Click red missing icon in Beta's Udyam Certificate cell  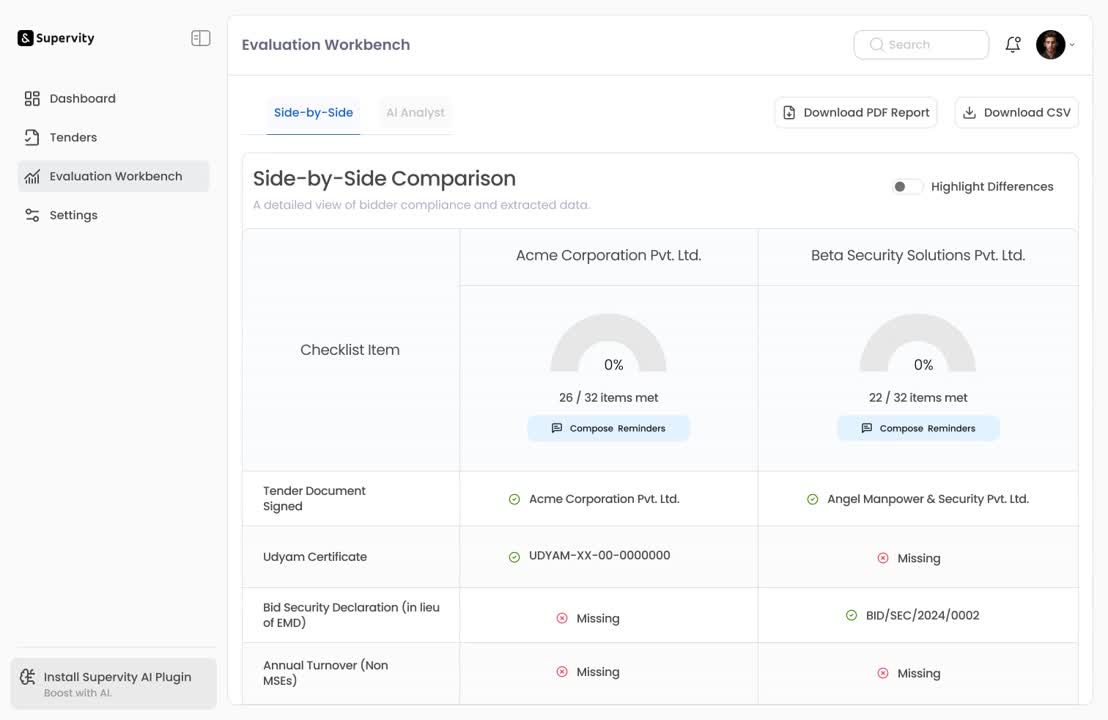[883, 558]
